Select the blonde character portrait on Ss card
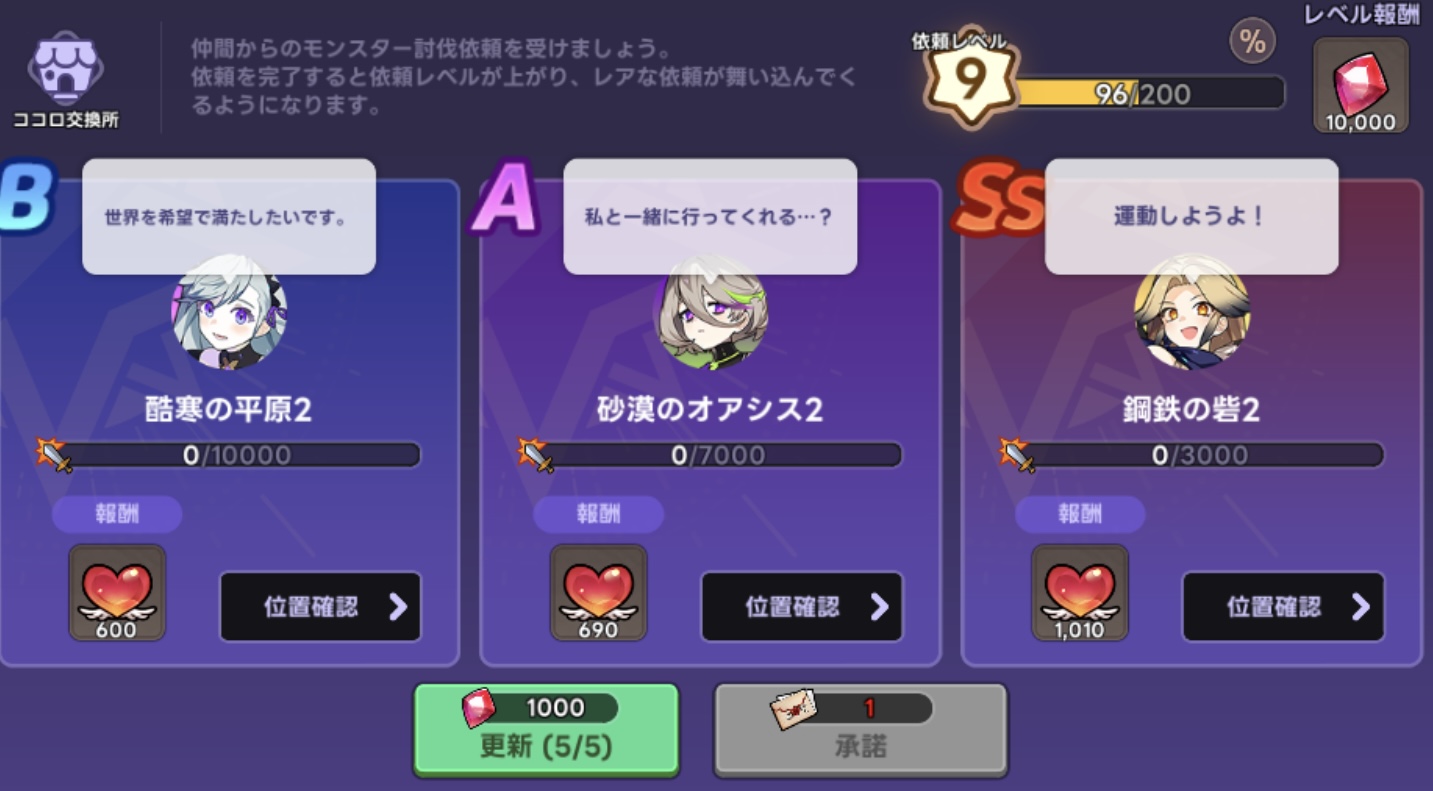The width and height of the screenshot is (1433, 791). (x=1191, y=311)
